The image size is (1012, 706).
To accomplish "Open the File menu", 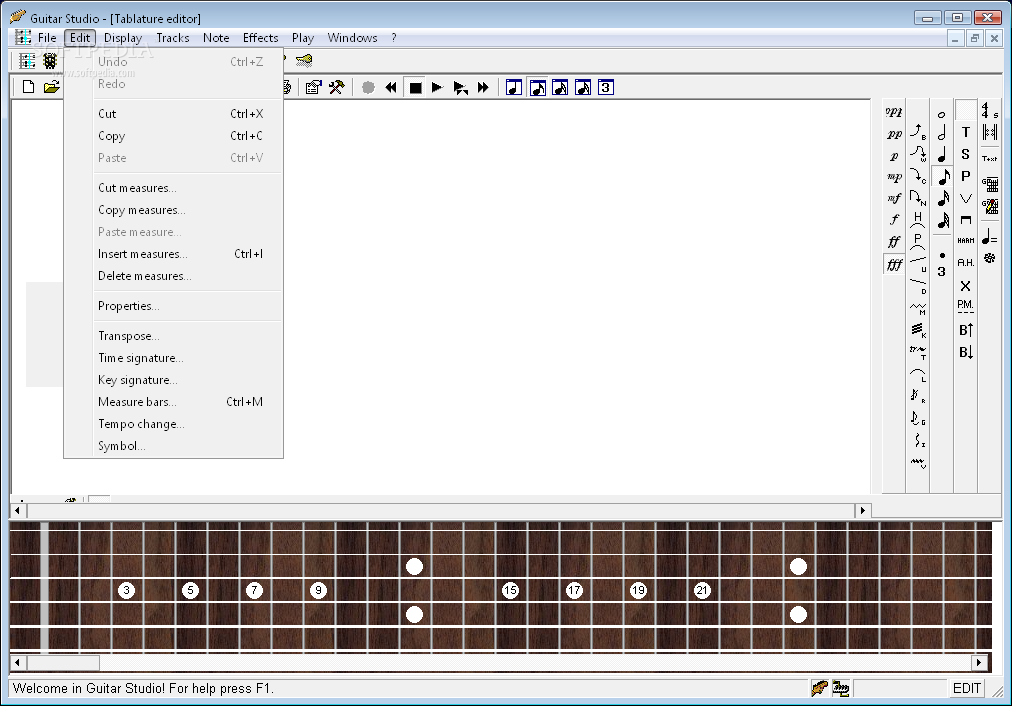I will coord(47,38).
